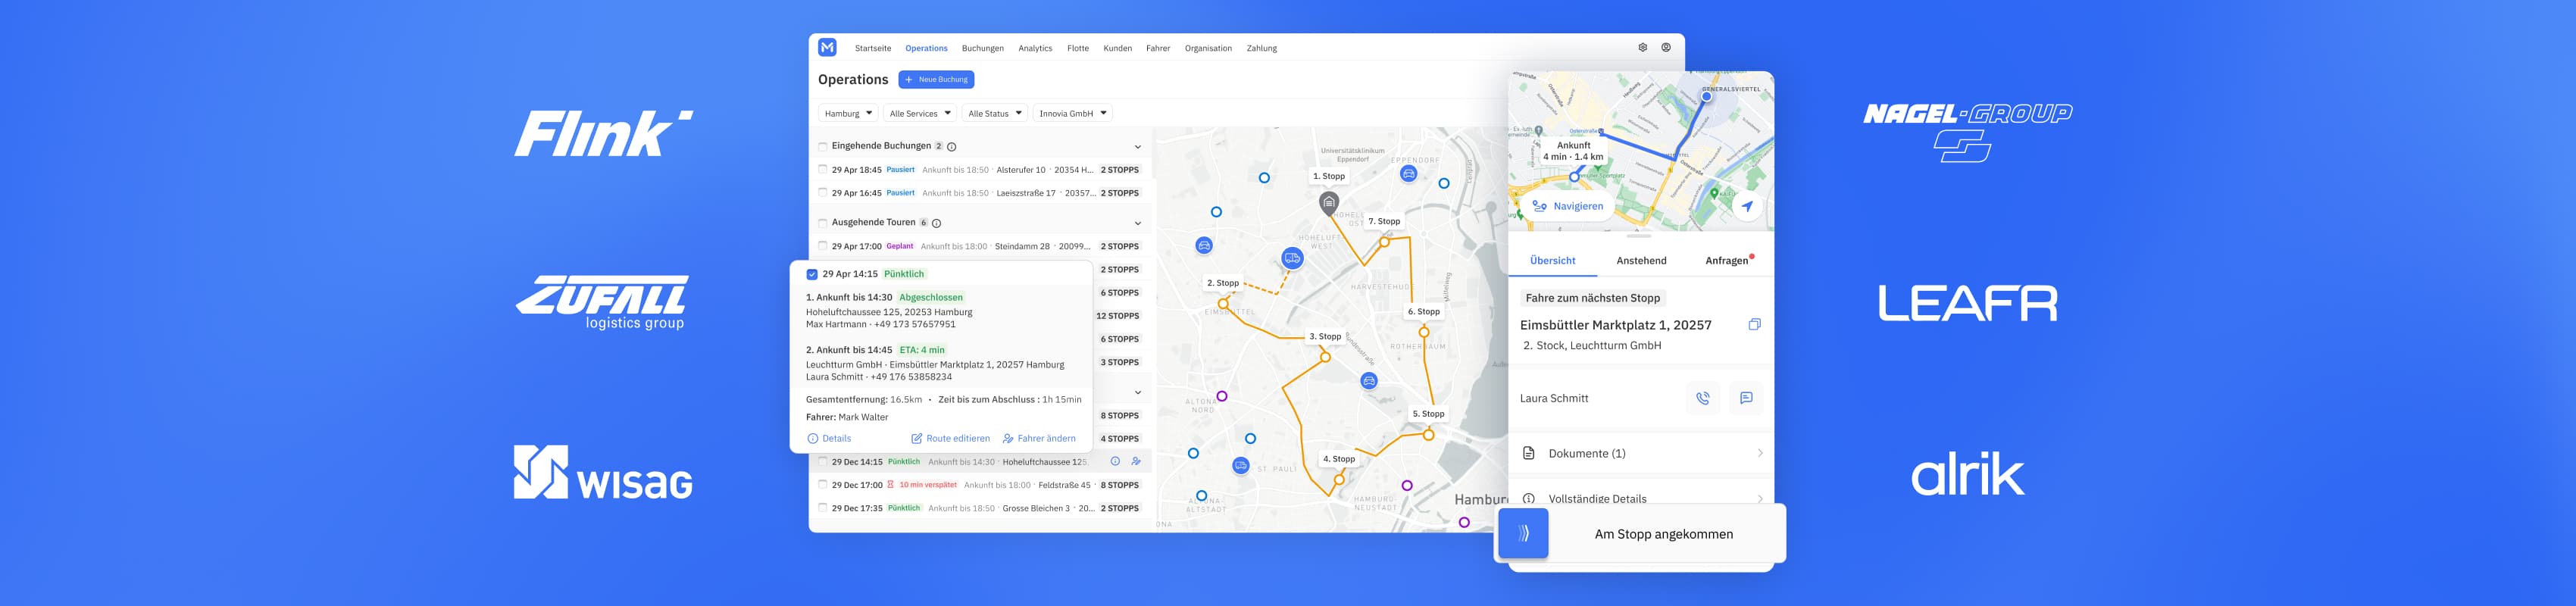Switch to the Anfragen tab
Image resolution: width=2576 pixels, height=606 pixels.
click(x=1727, y=261)
